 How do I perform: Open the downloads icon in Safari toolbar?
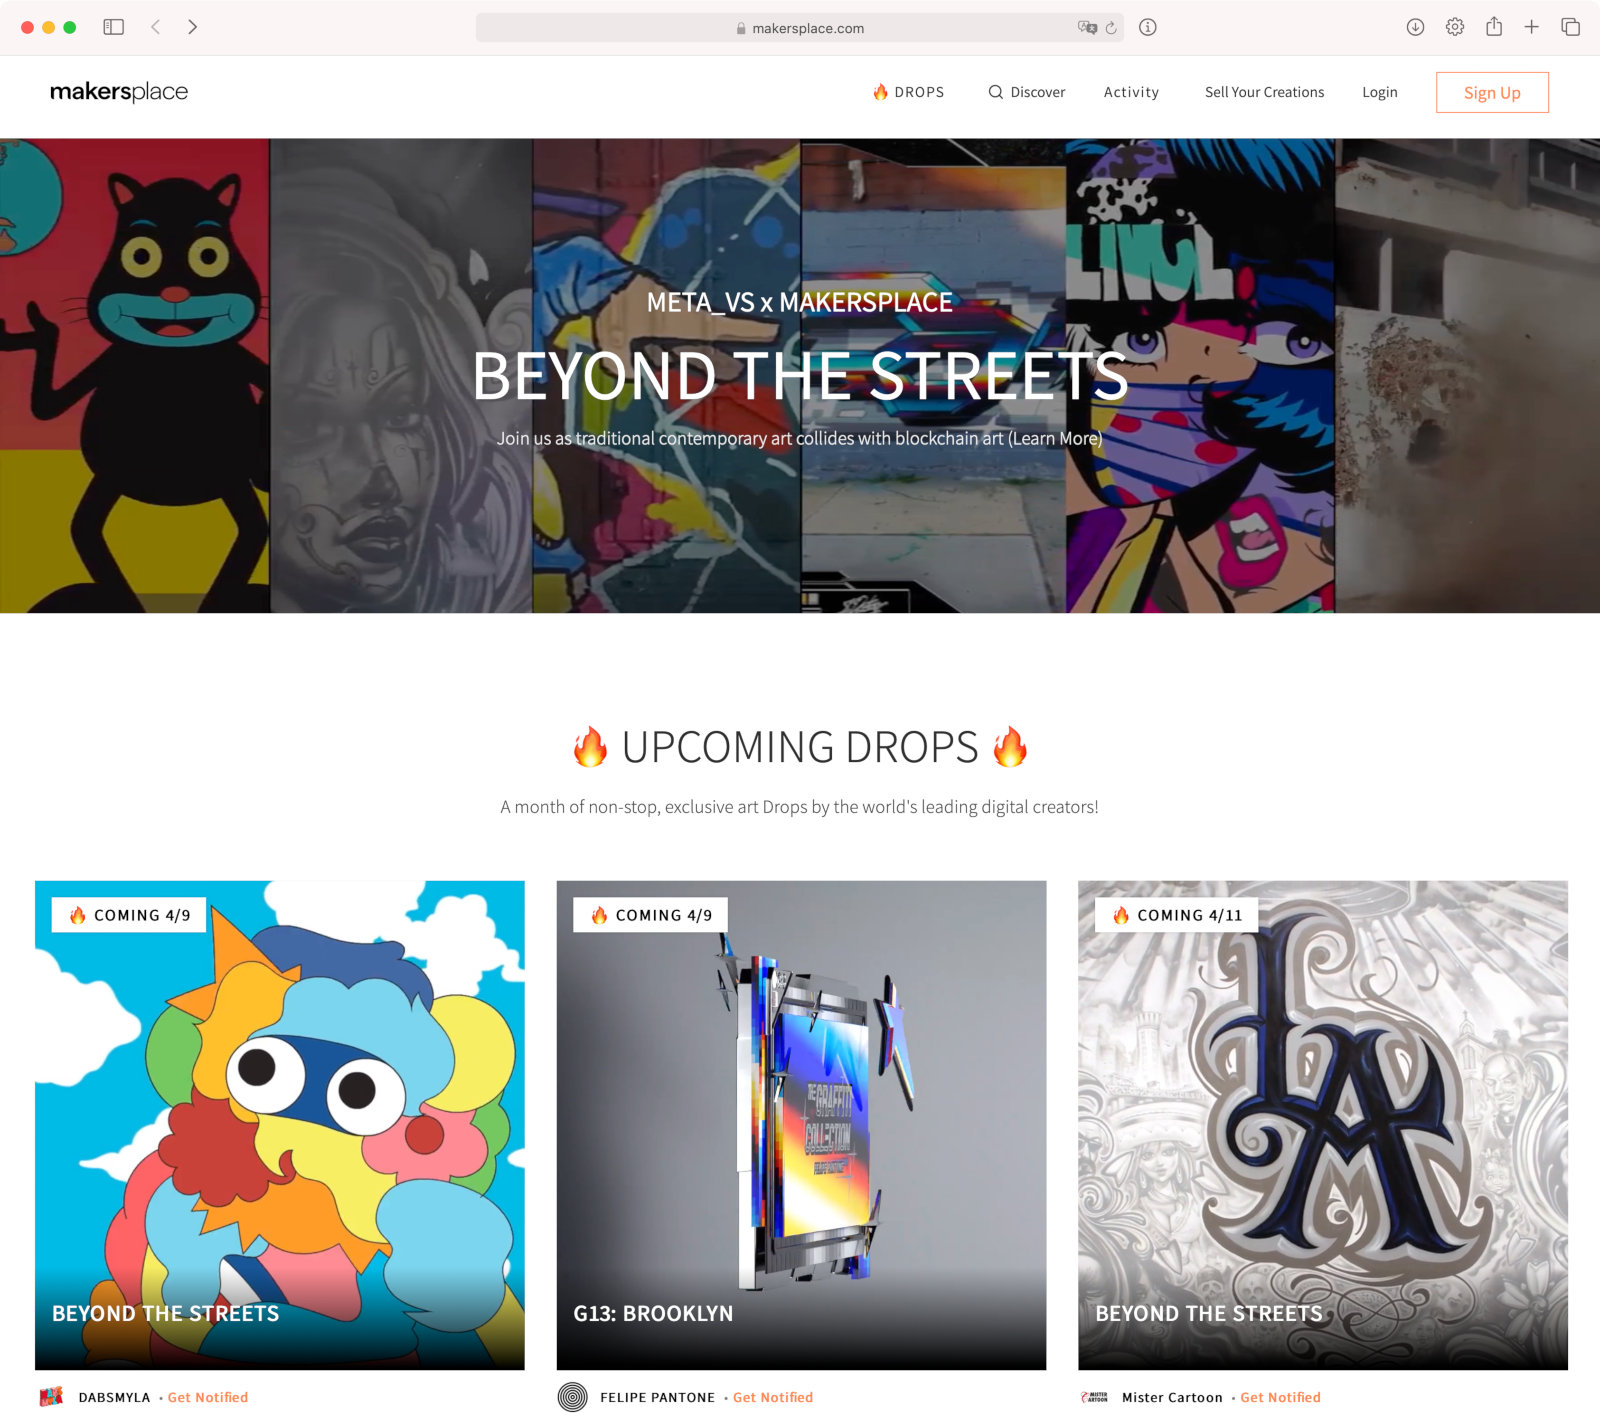coord(1415,27)
